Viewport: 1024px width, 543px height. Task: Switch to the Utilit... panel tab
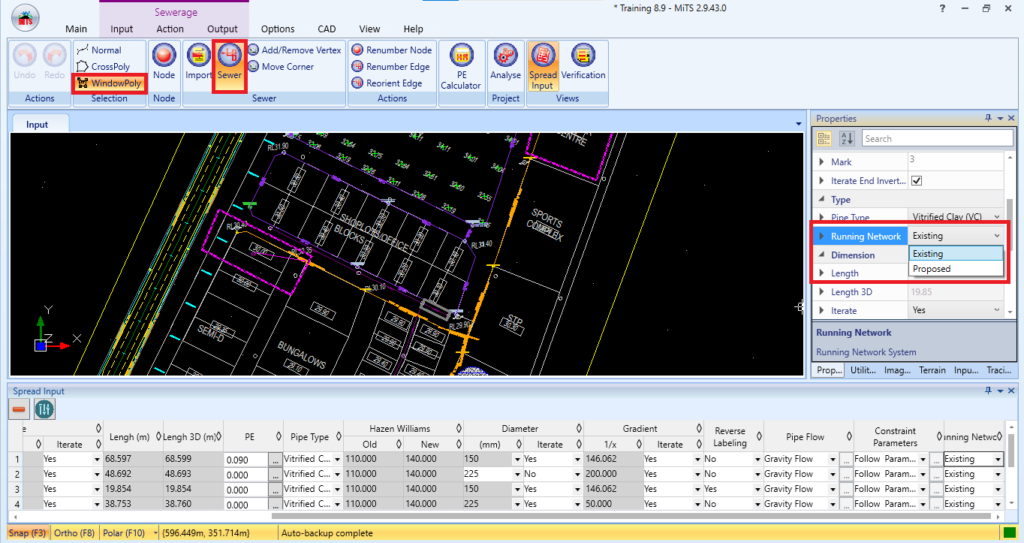[863, 370]
